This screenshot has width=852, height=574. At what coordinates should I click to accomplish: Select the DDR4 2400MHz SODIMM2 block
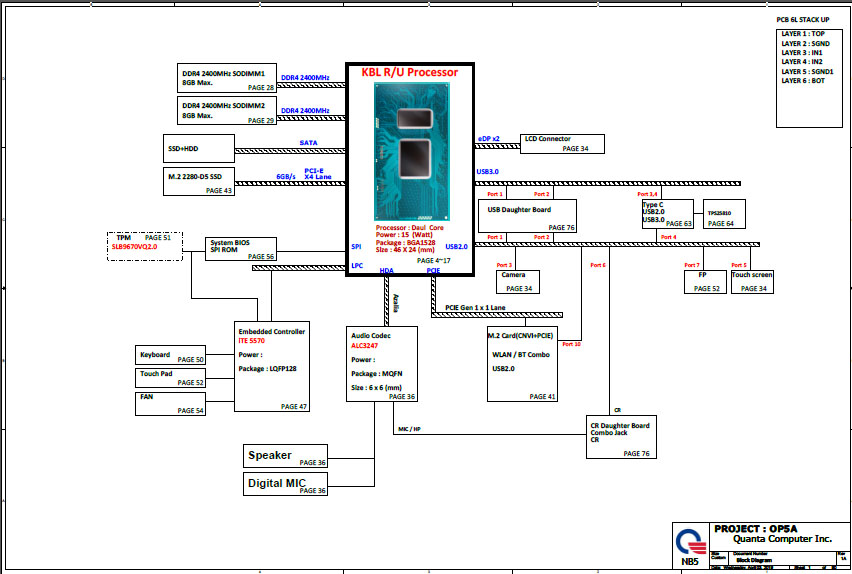228,110
